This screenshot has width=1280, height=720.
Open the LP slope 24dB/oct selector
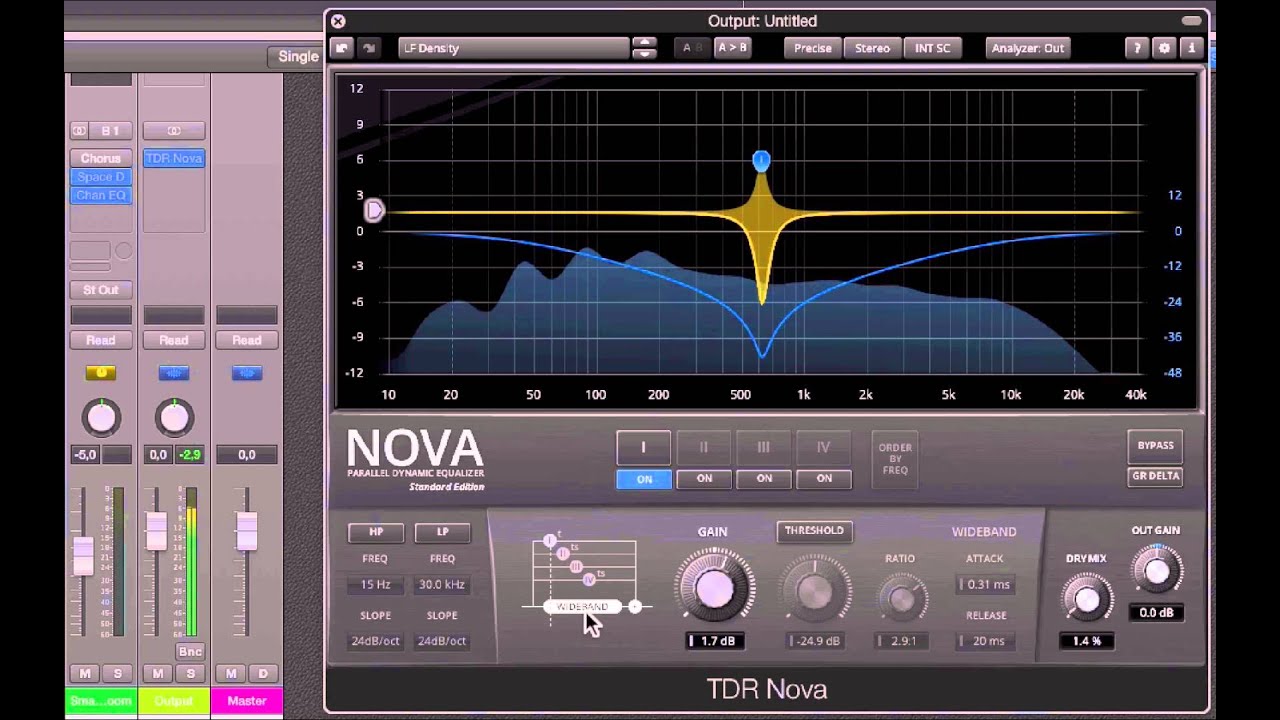coord(442,641)
